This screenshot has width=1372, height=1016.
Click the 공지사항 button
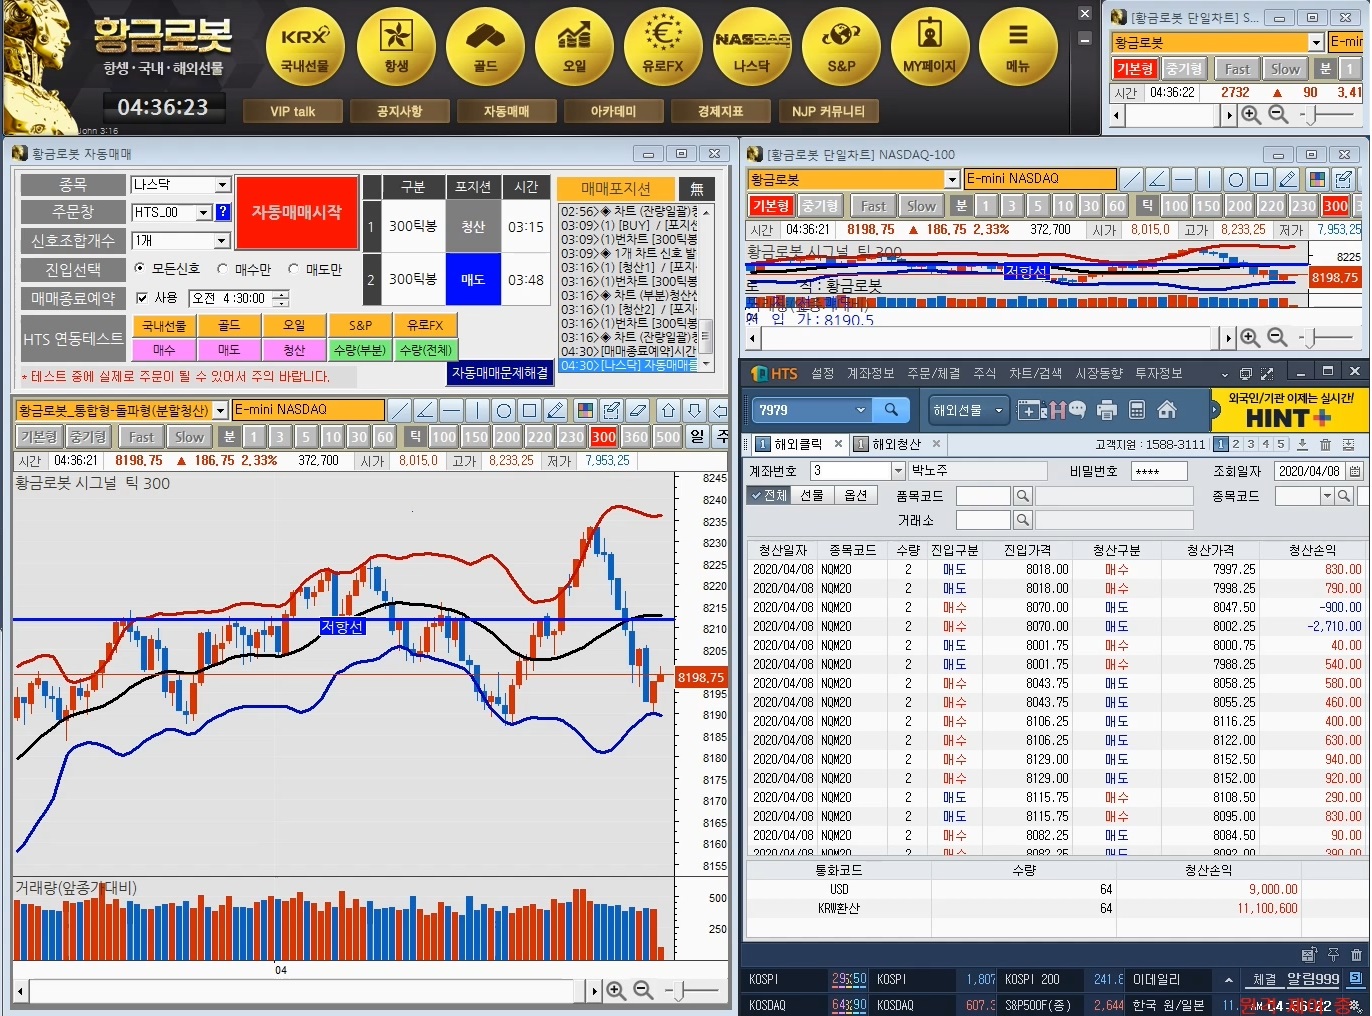399,111
